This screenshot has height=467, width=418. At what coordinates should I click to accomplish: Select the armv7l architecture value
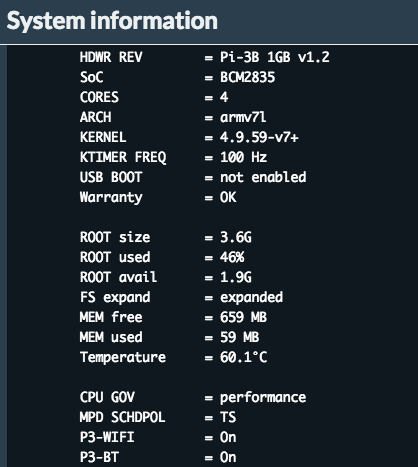[x=243, y=117]
